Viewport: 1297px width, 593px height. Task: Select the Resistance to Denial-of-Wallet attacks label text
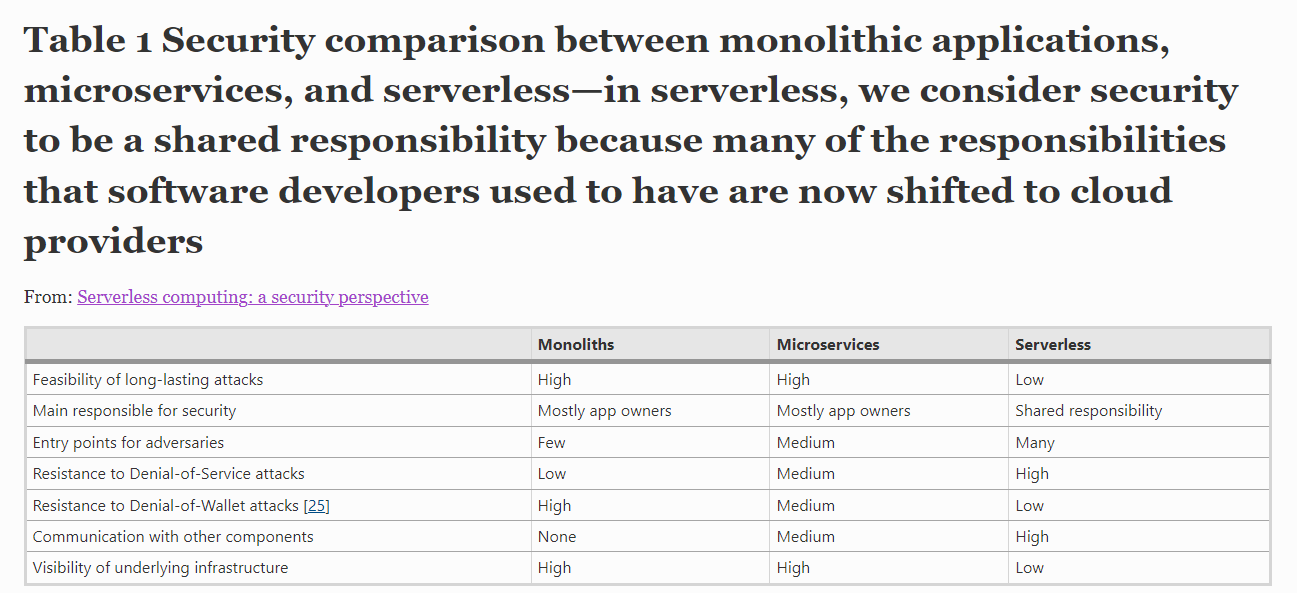click(166, 506)
